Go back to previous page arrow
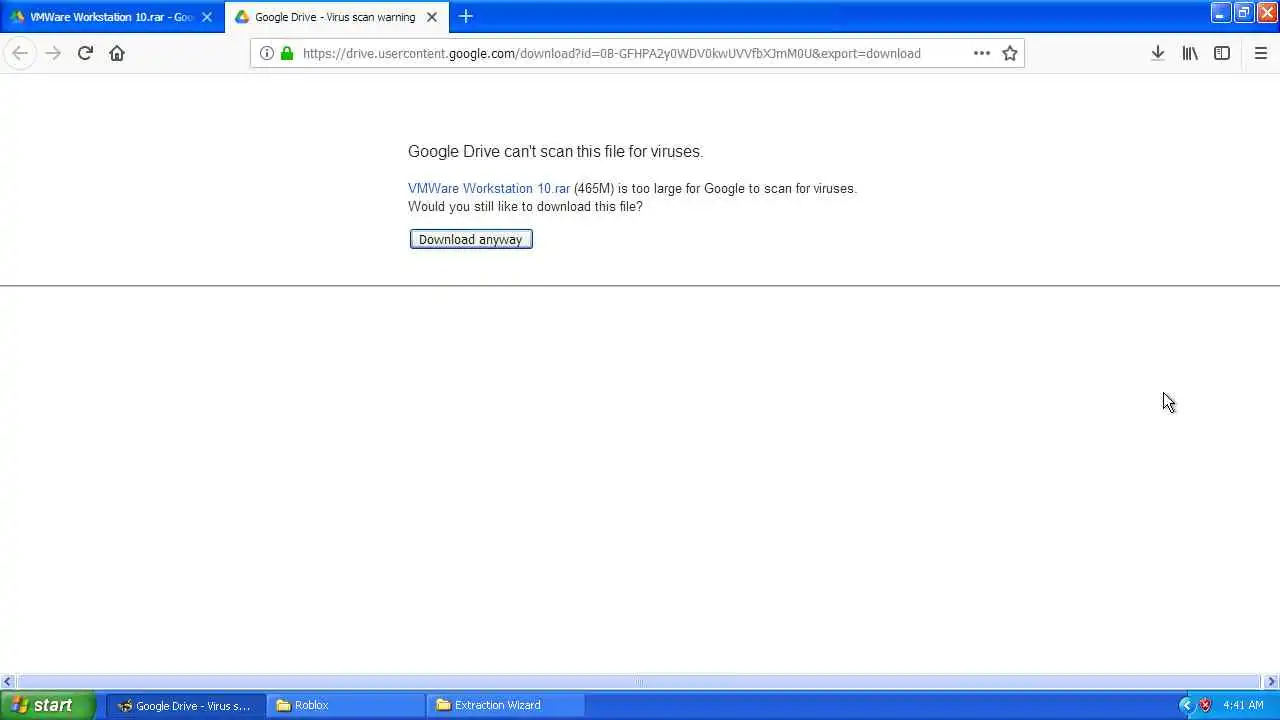1280x720 pixels. pos(20,53)
